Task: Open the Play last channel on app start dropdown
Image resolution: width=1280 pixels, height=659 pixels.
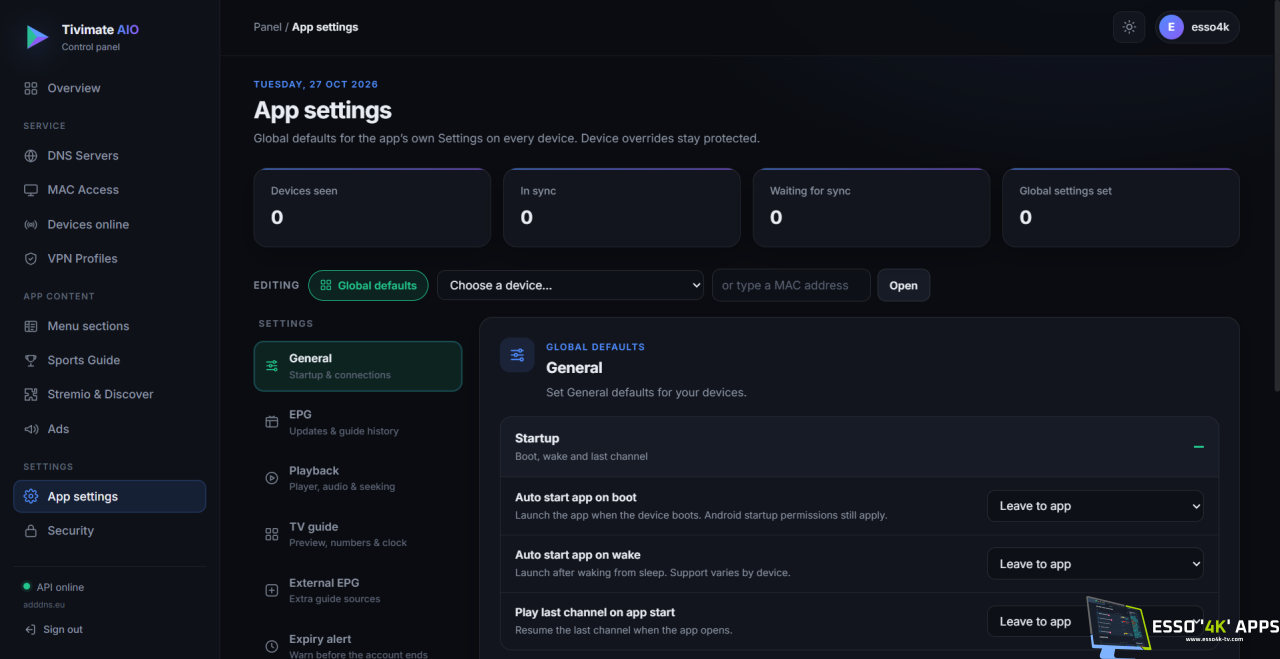Action: tap(1095, 621)
